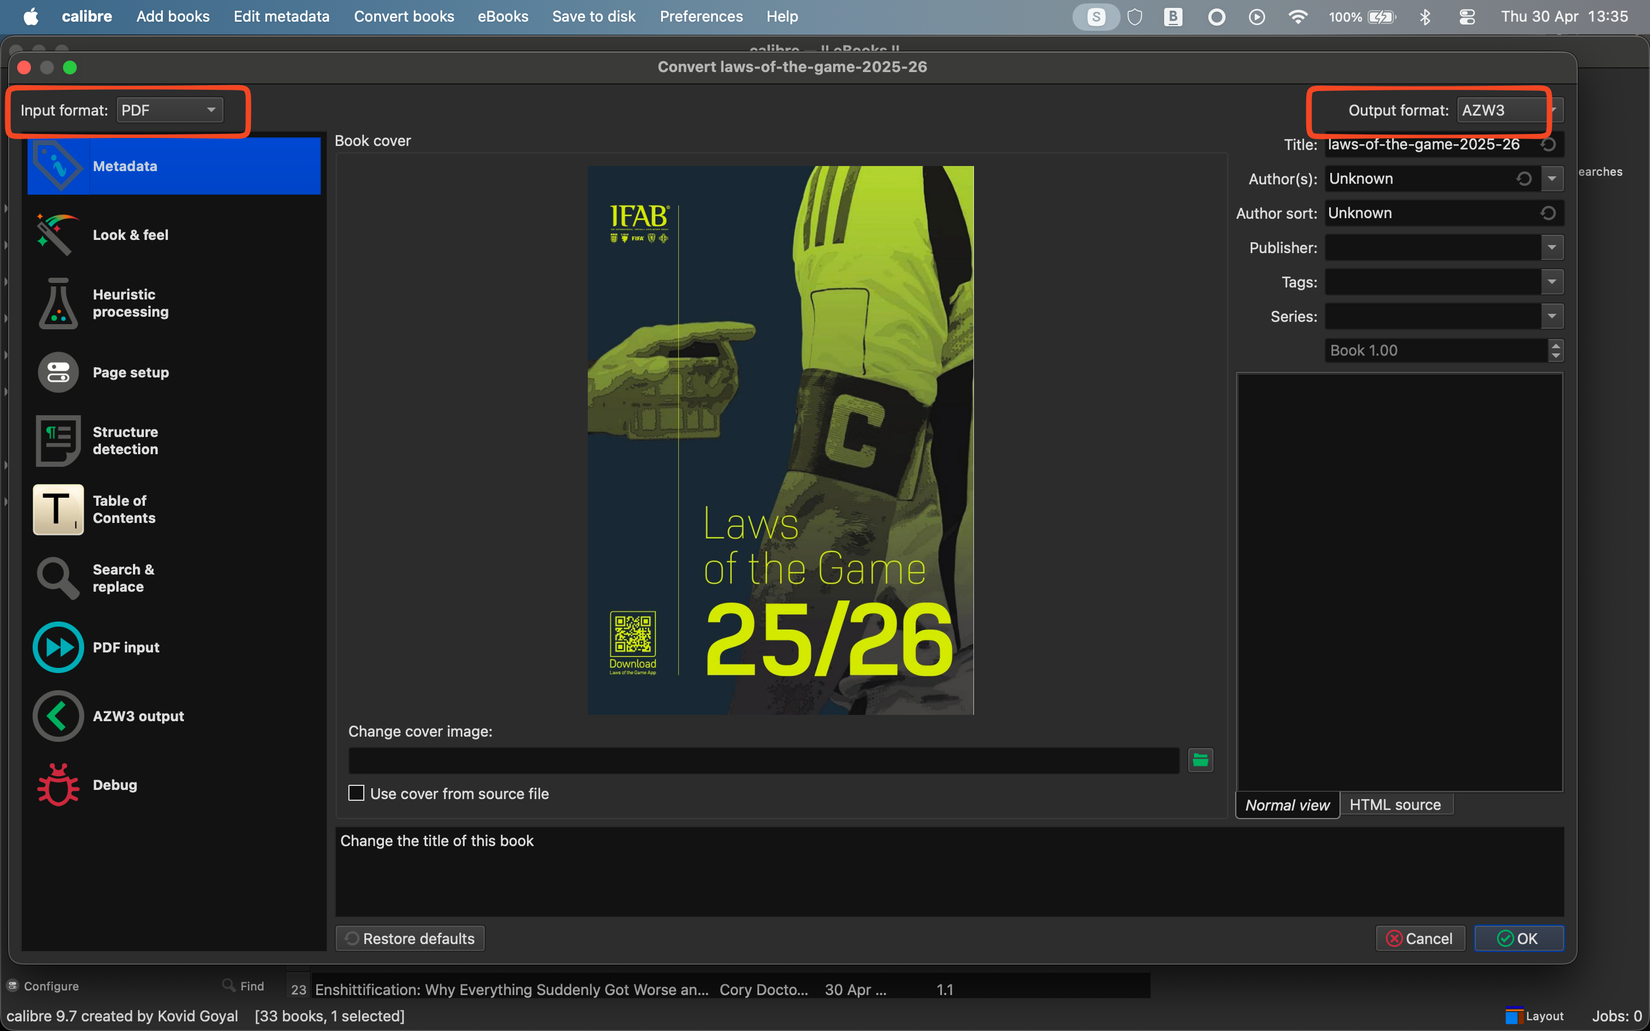This screenshot has width=1650, height=1031.
Task: Open the calibre application menu
Action: coord(87,16)
